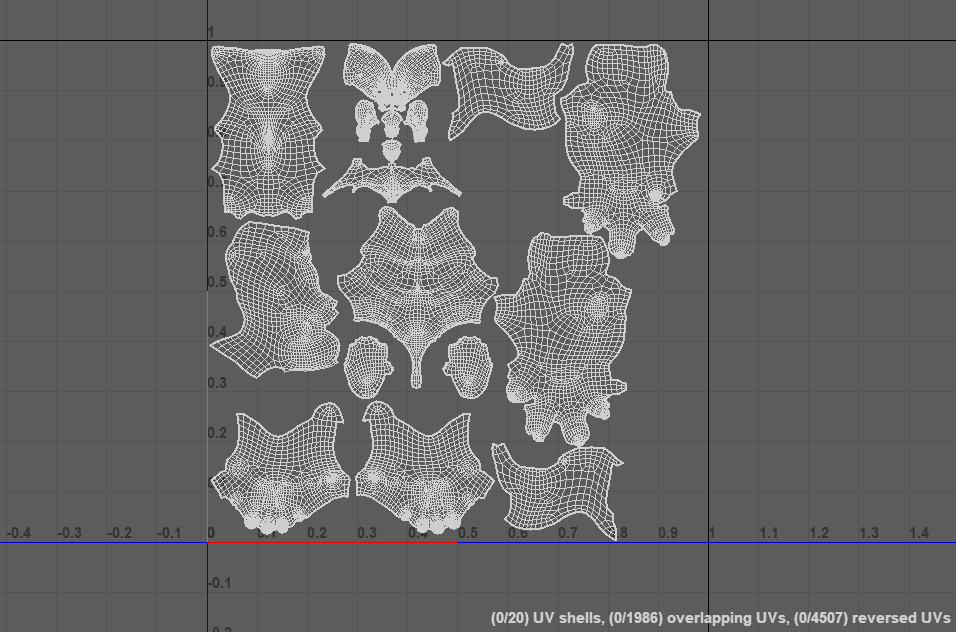Click the tiny acorn-shaped shell above the bat-wing shell
Image resolution: width=956 pixels, height=632 pixels.
click(392, 150)
